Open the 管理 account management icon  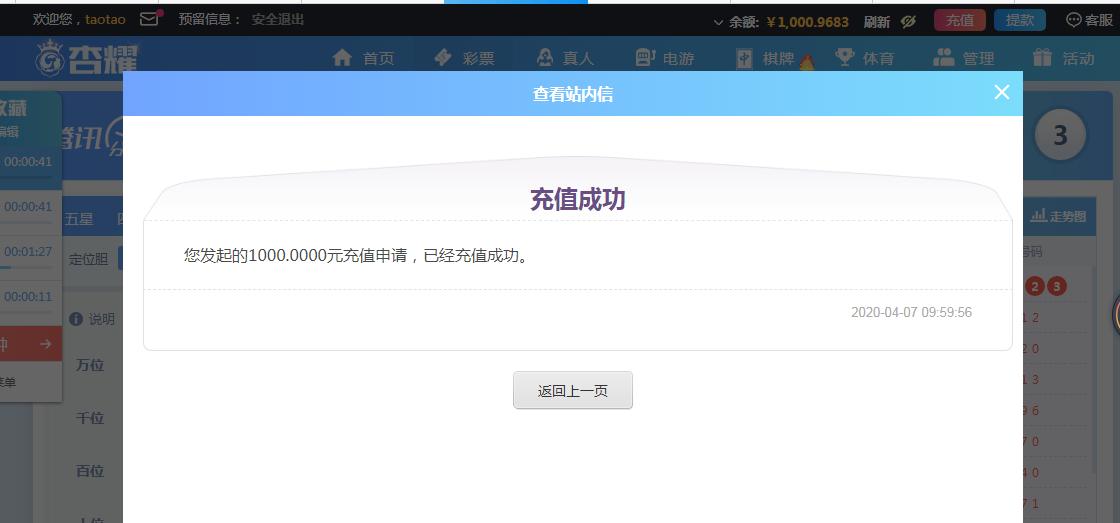[x=944, y=58]
